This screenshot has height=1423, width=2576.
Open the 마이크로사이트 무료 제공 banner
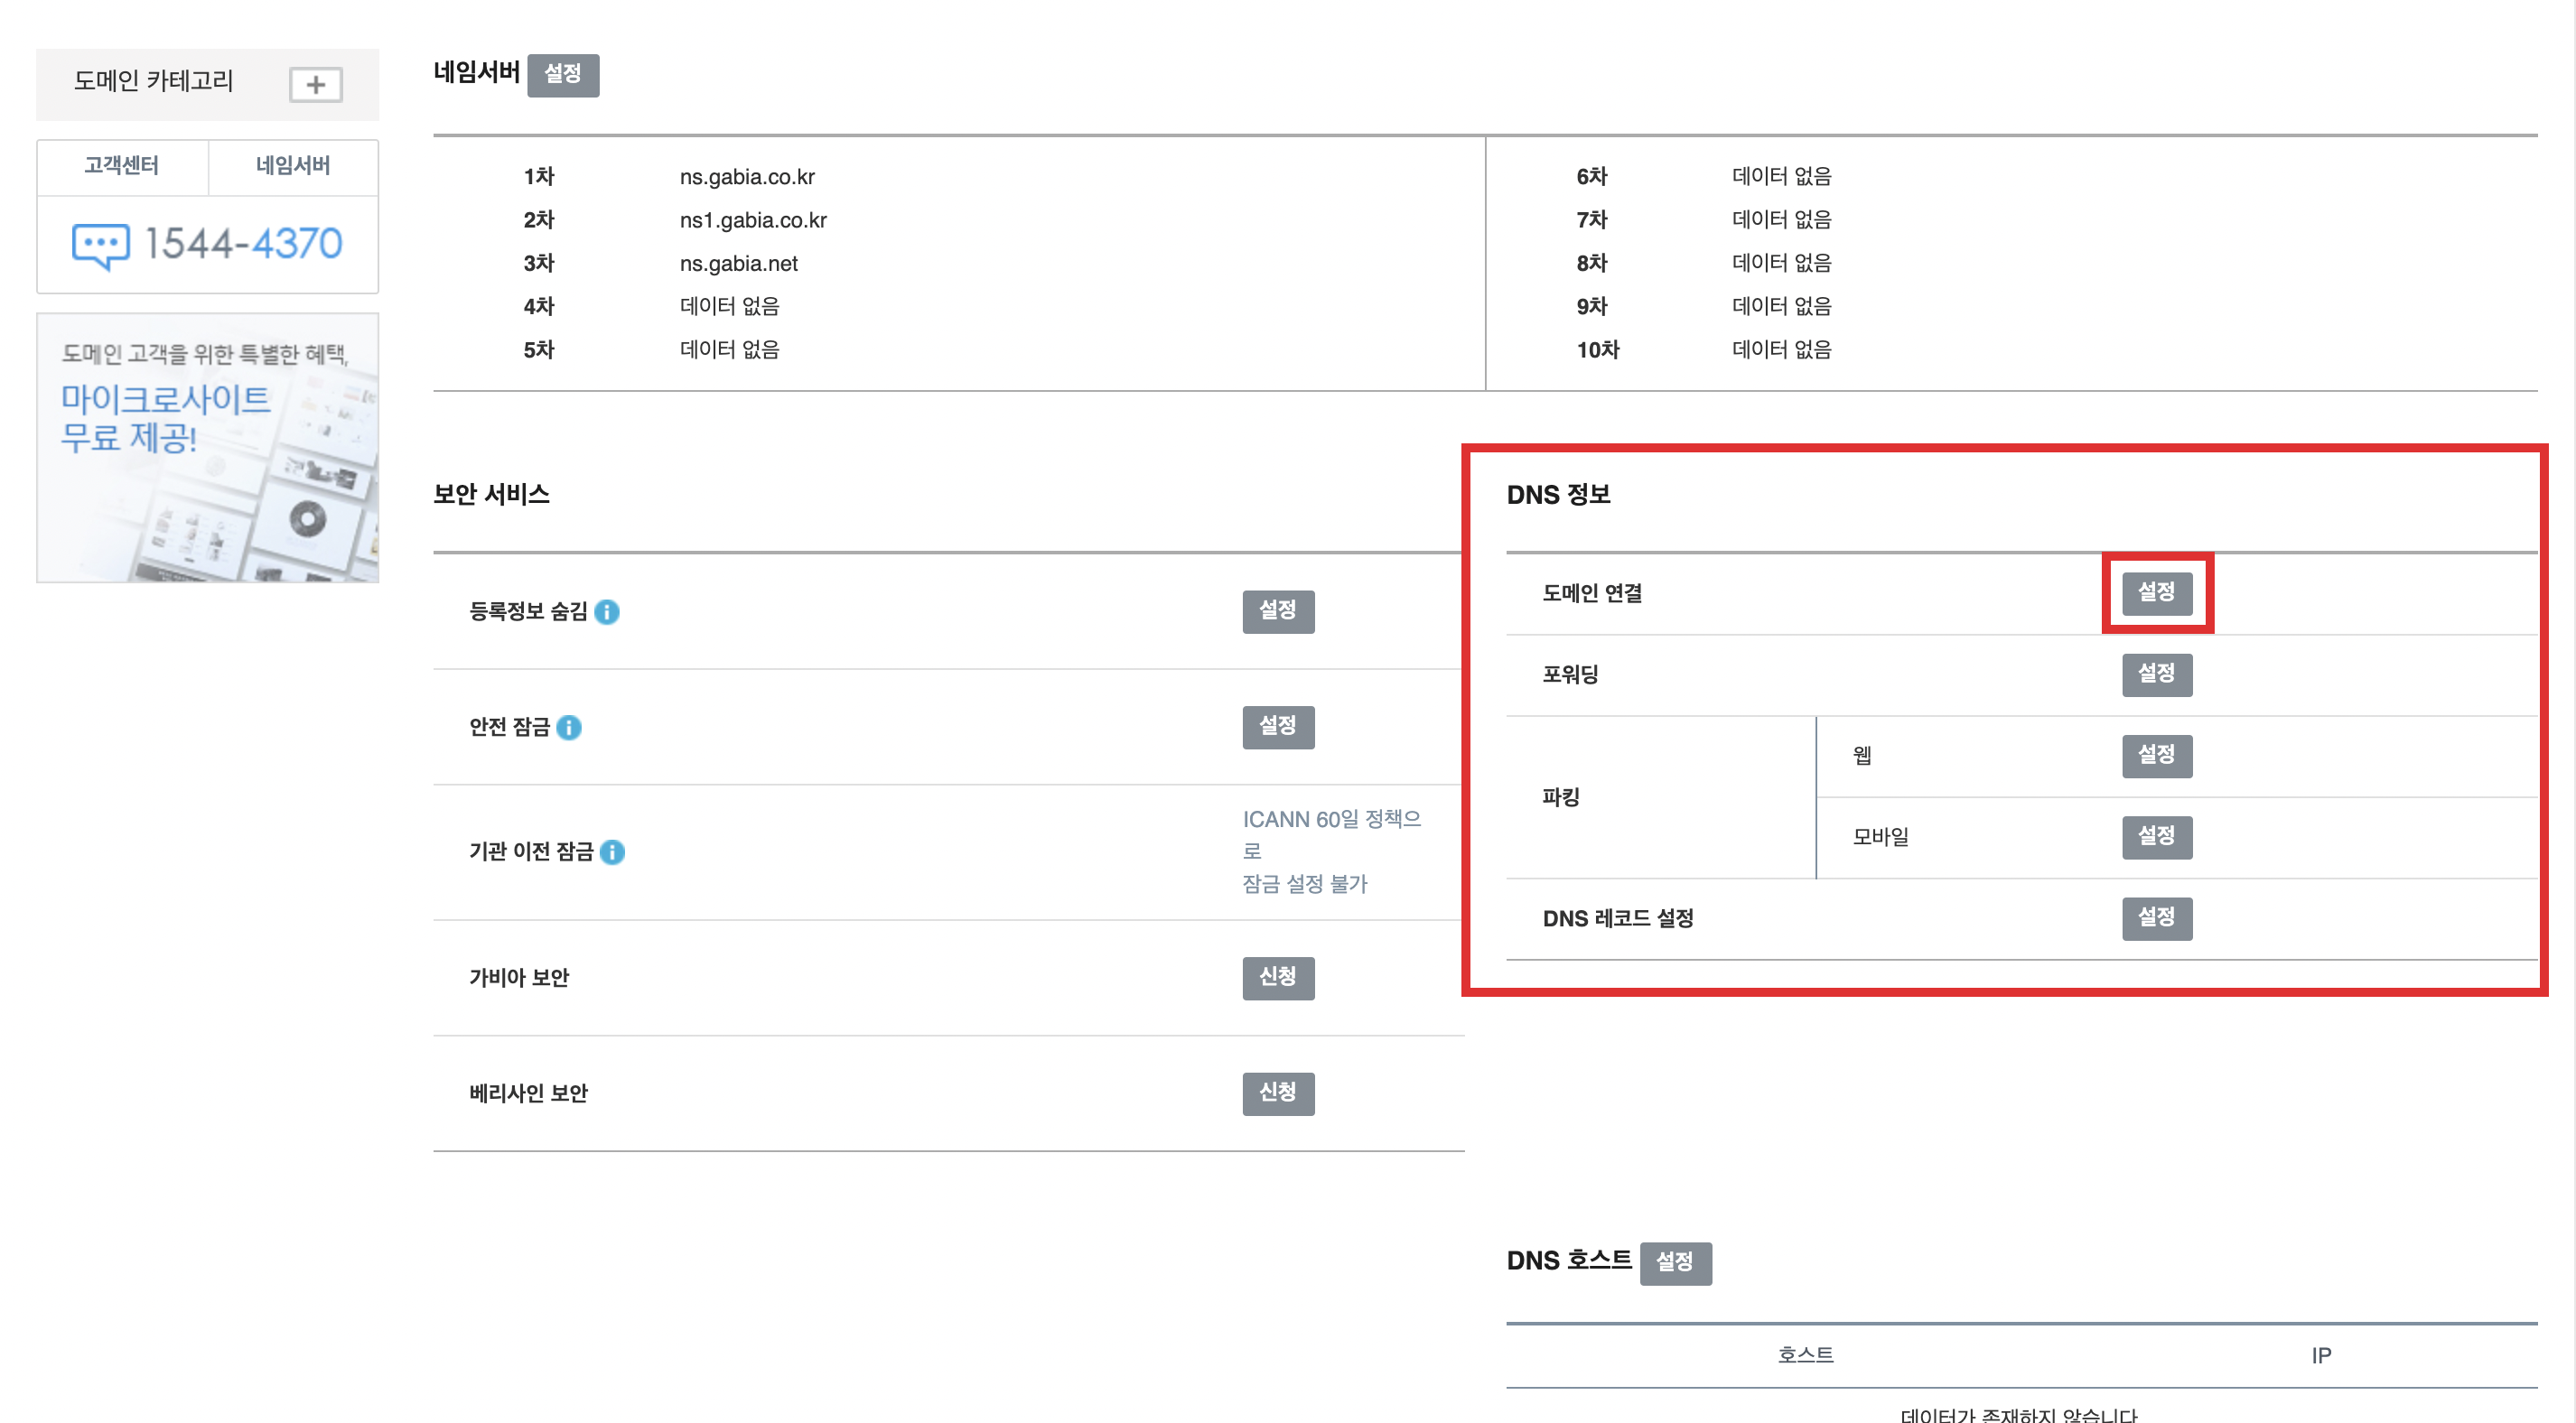pos(207,448)
